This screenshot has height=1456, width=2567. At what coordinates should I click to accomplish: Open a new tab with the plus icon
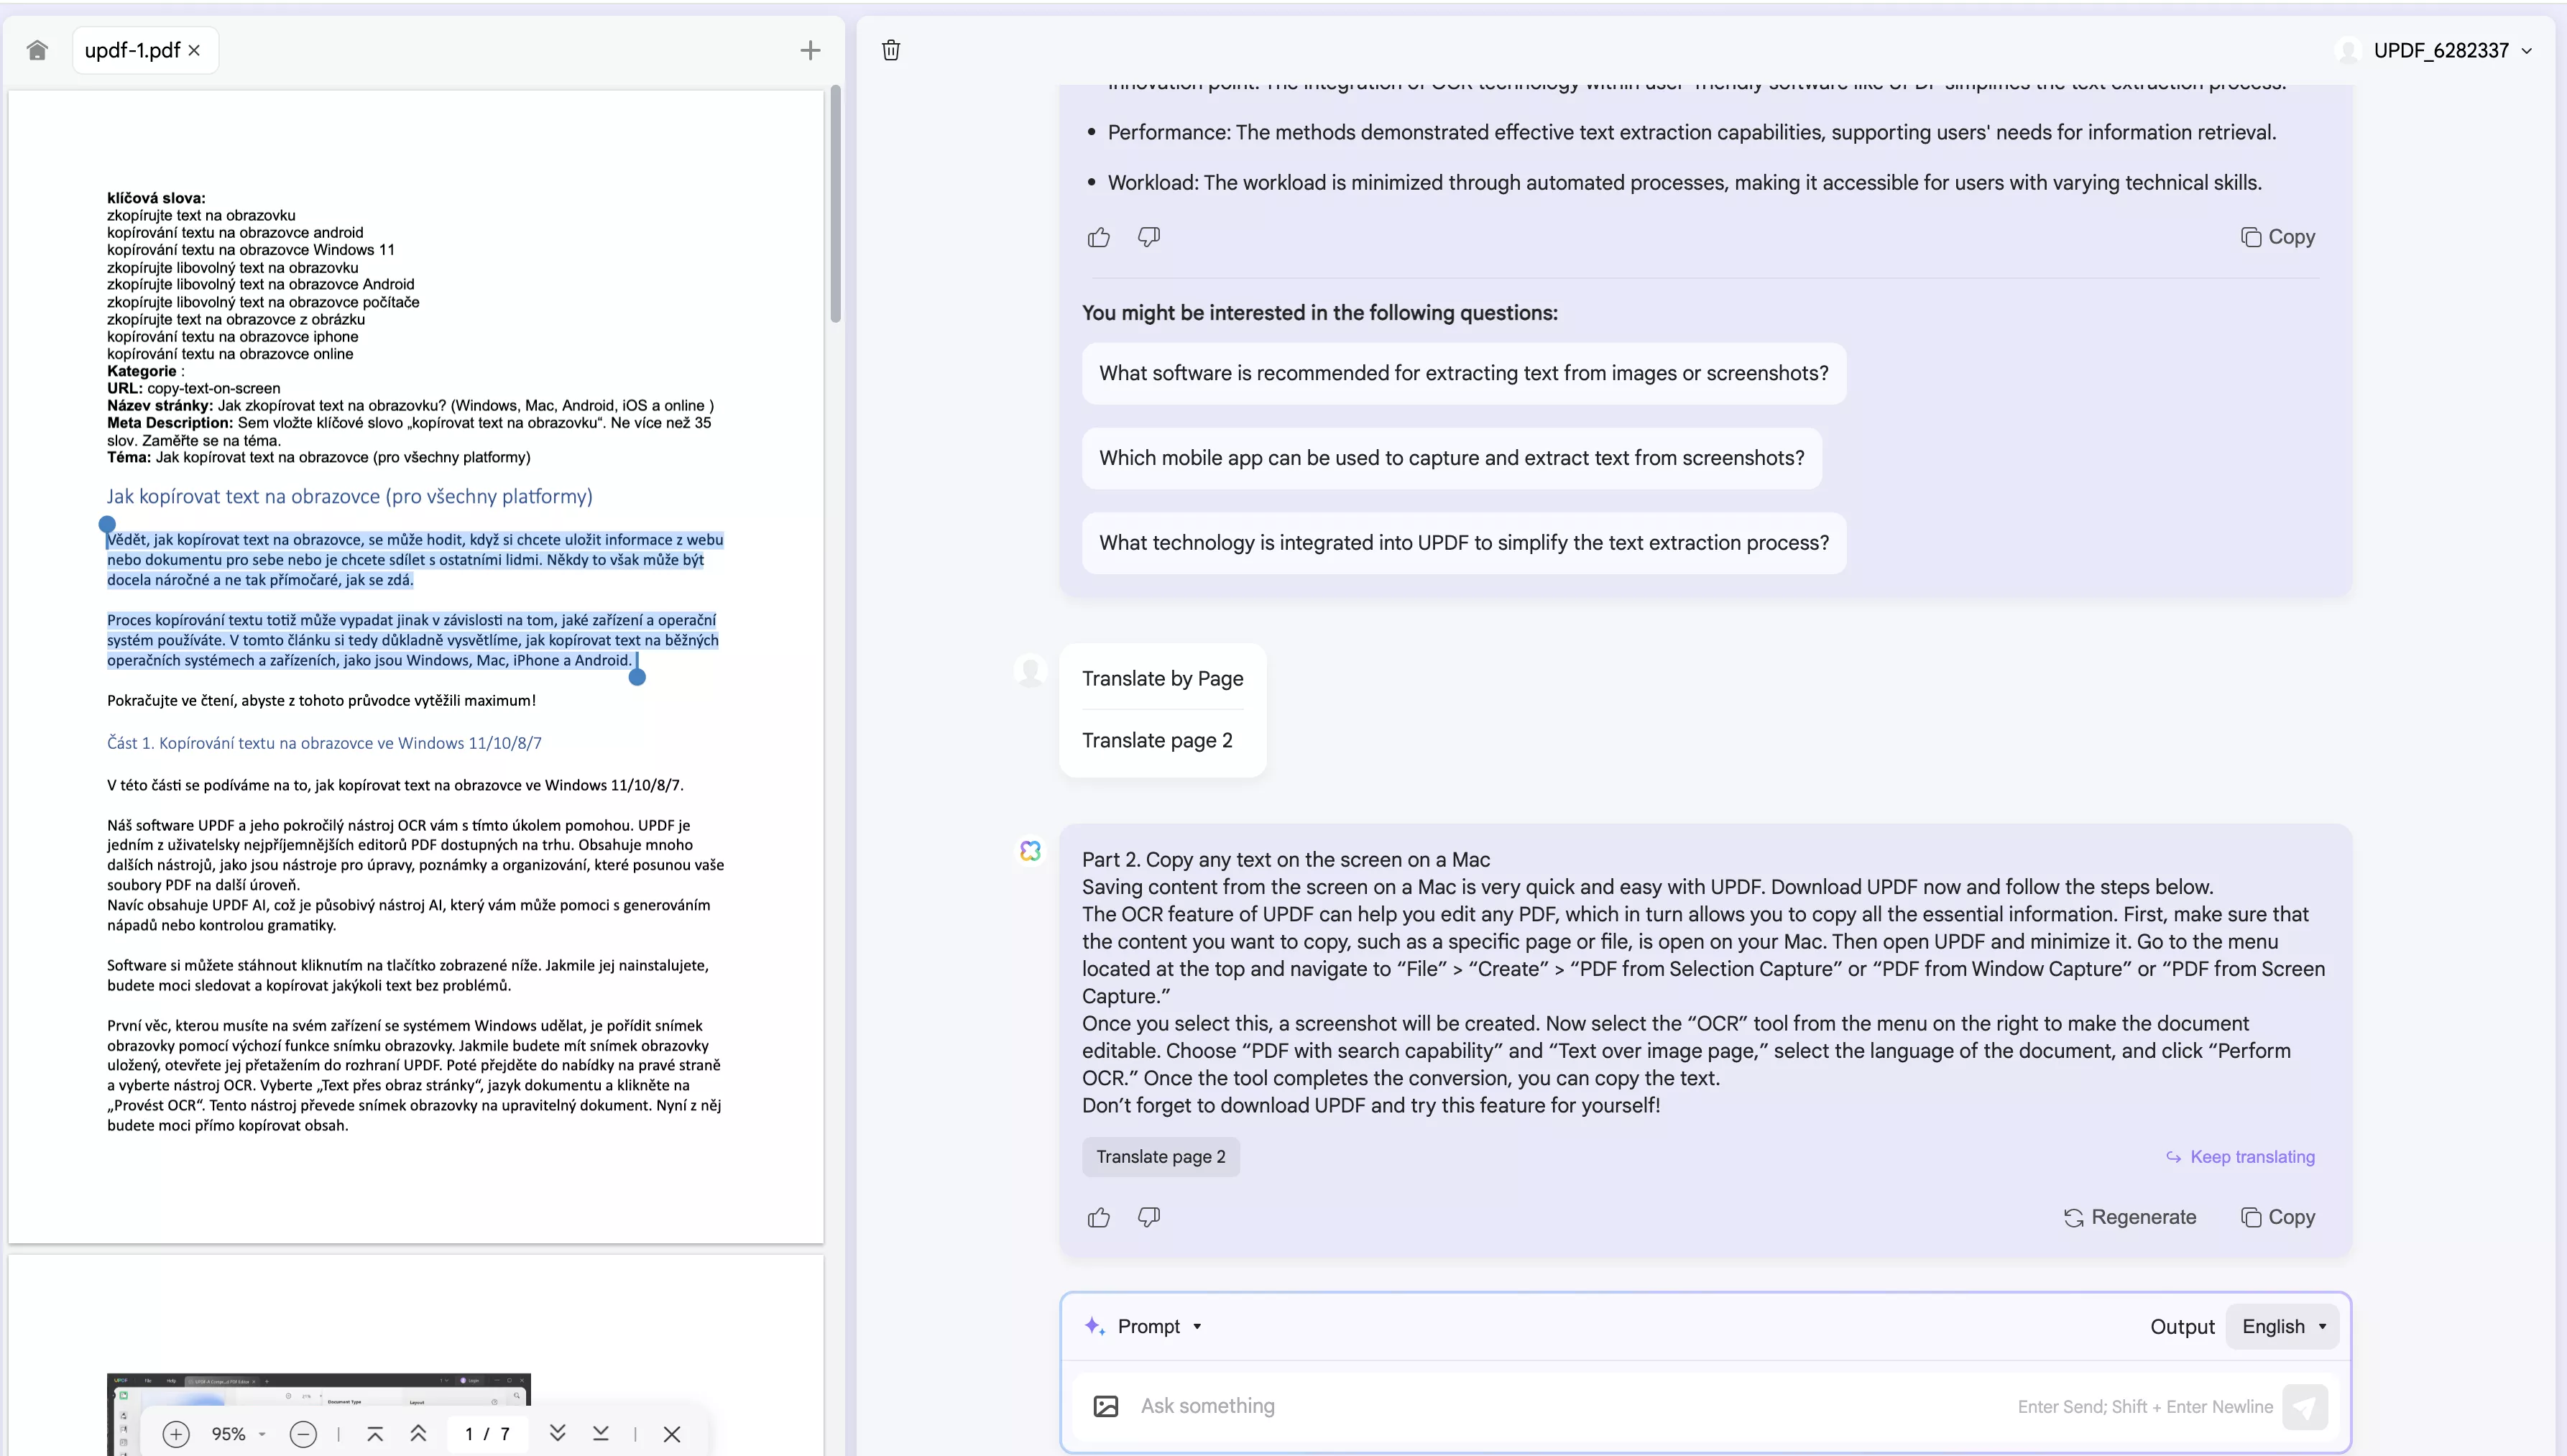coord(810,49)
